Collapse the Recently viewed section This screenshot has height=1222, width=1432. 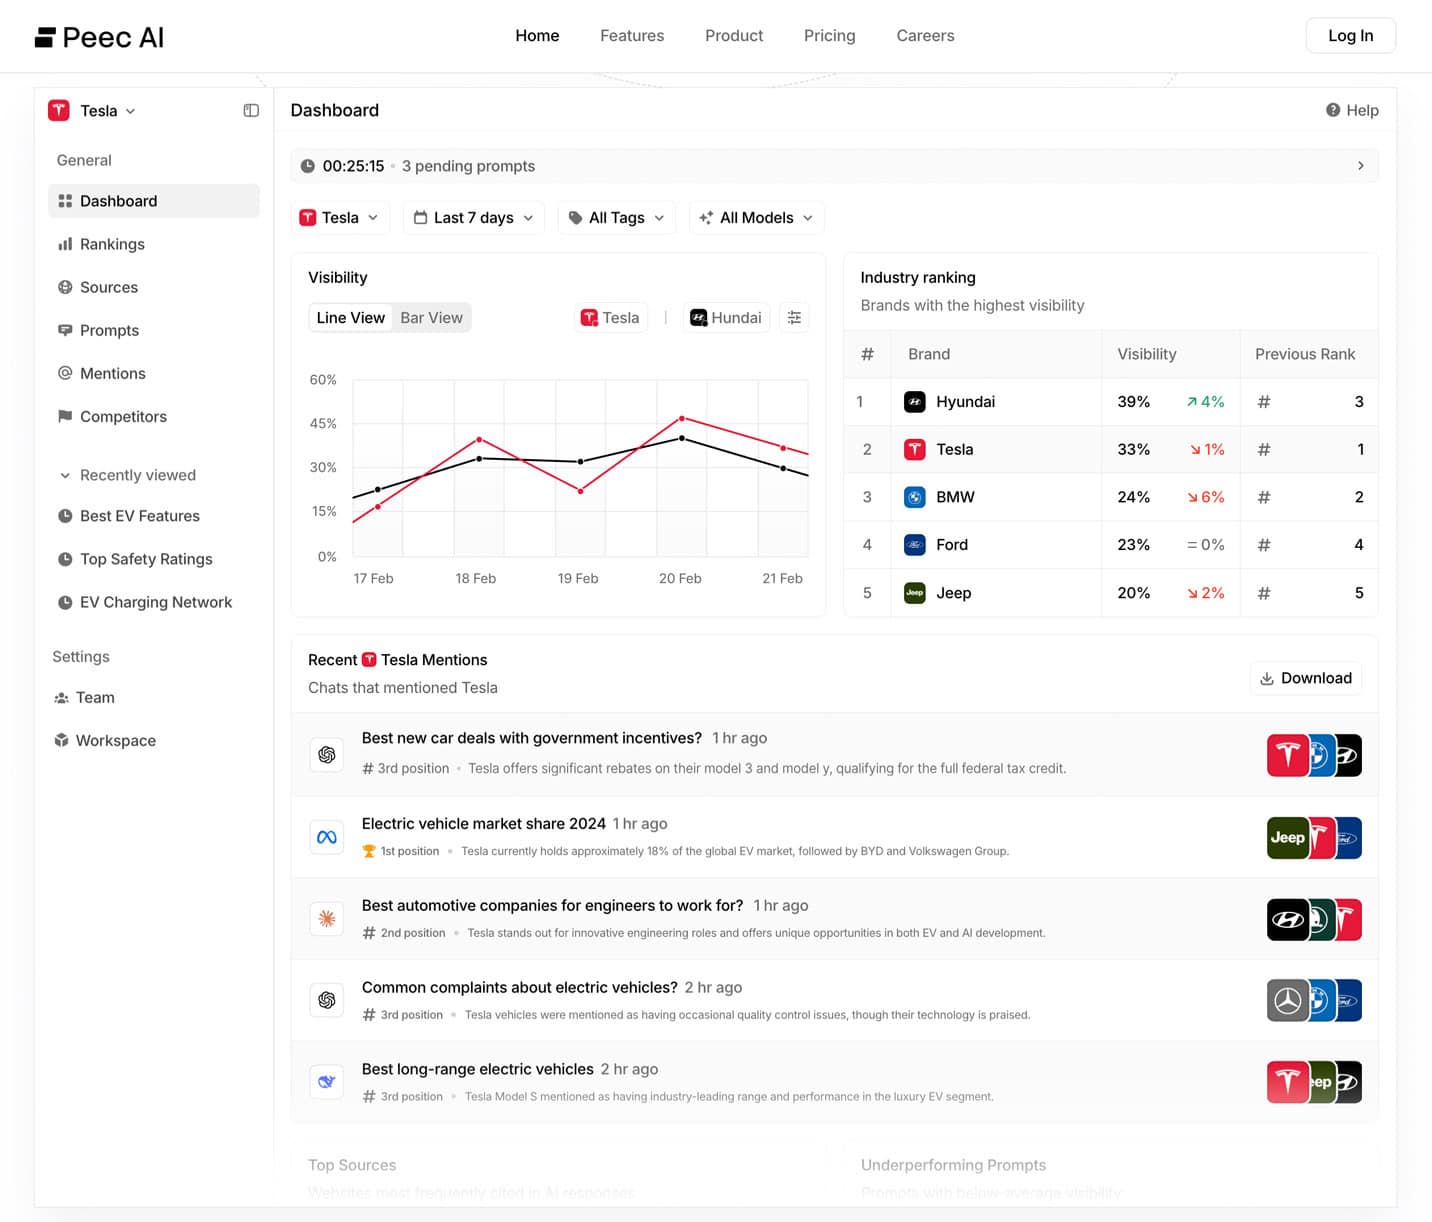pyautogui.click(x=127, y=475)
